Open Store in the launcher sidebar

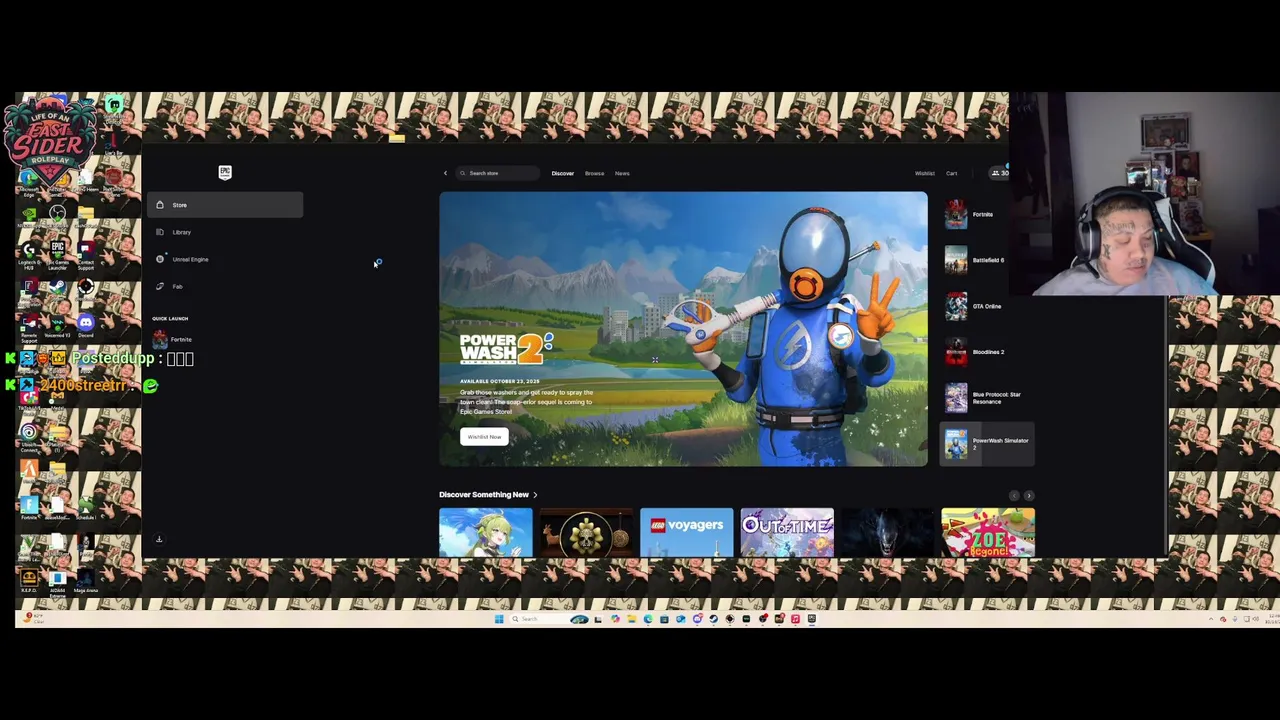pyautogui.click(x=225, y=205)
